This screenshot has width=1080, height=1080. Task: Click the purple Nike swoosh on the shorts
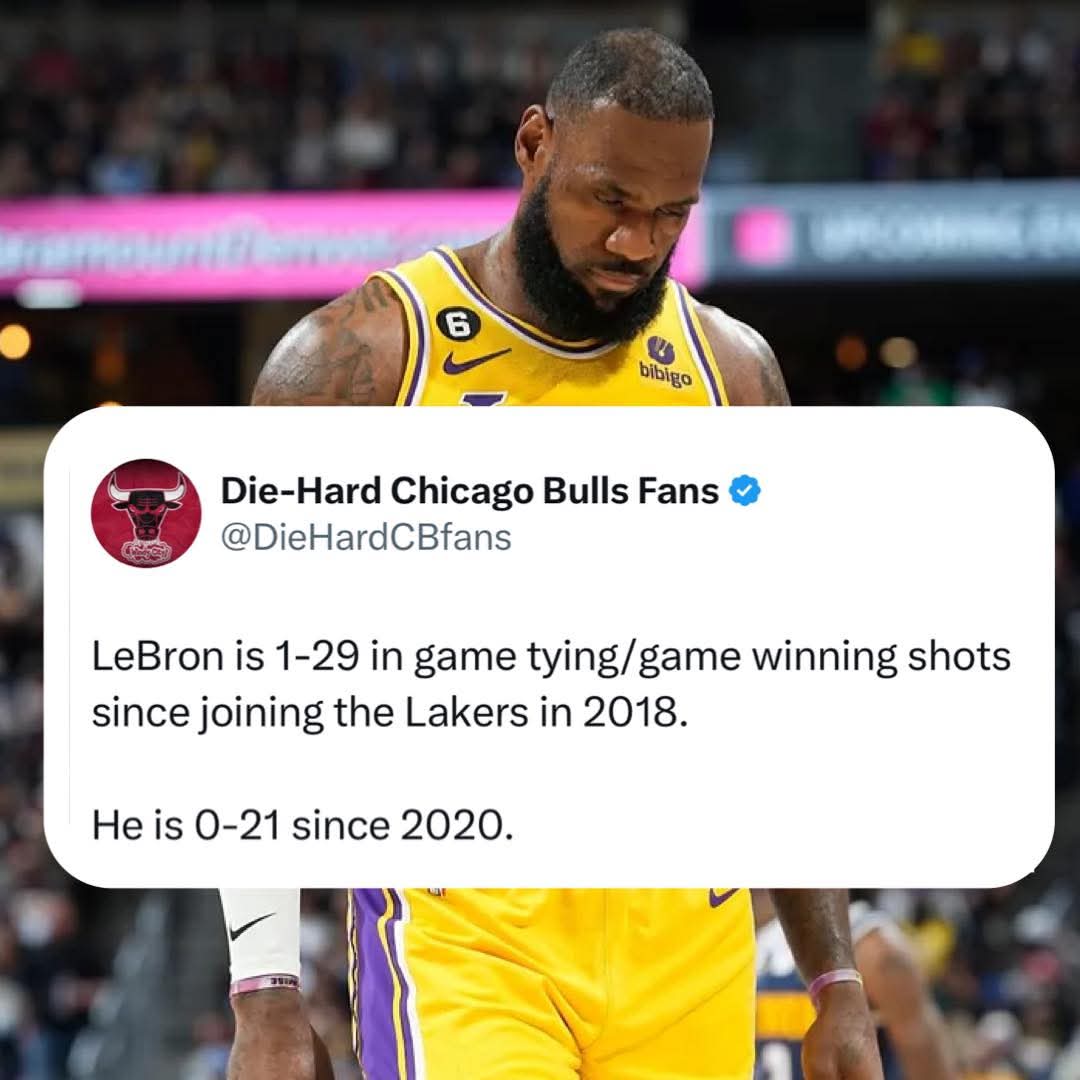(723, 896)
